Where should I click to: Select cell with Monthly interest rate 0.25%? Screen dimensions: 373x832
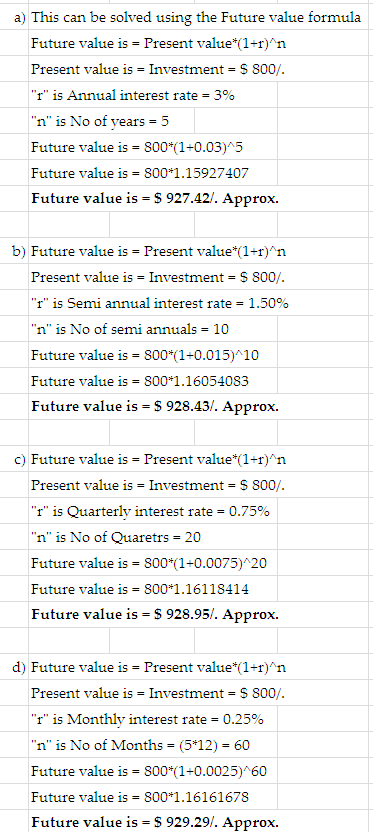(148, 720)
